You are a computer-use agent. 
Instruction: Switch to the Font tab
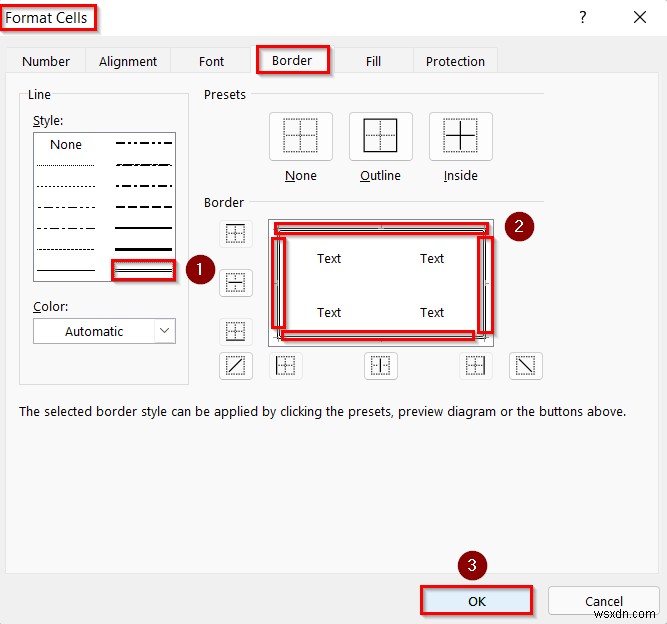[211, 61]
